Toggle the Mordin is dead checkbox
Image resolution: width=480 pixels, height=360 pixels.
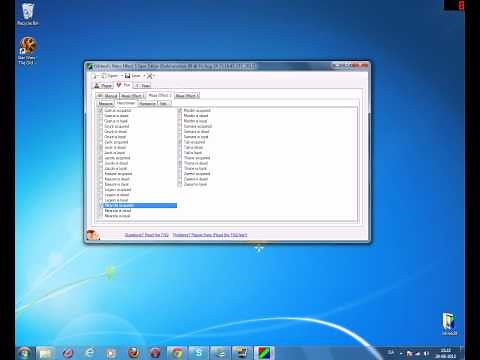(x=180, y=116)
